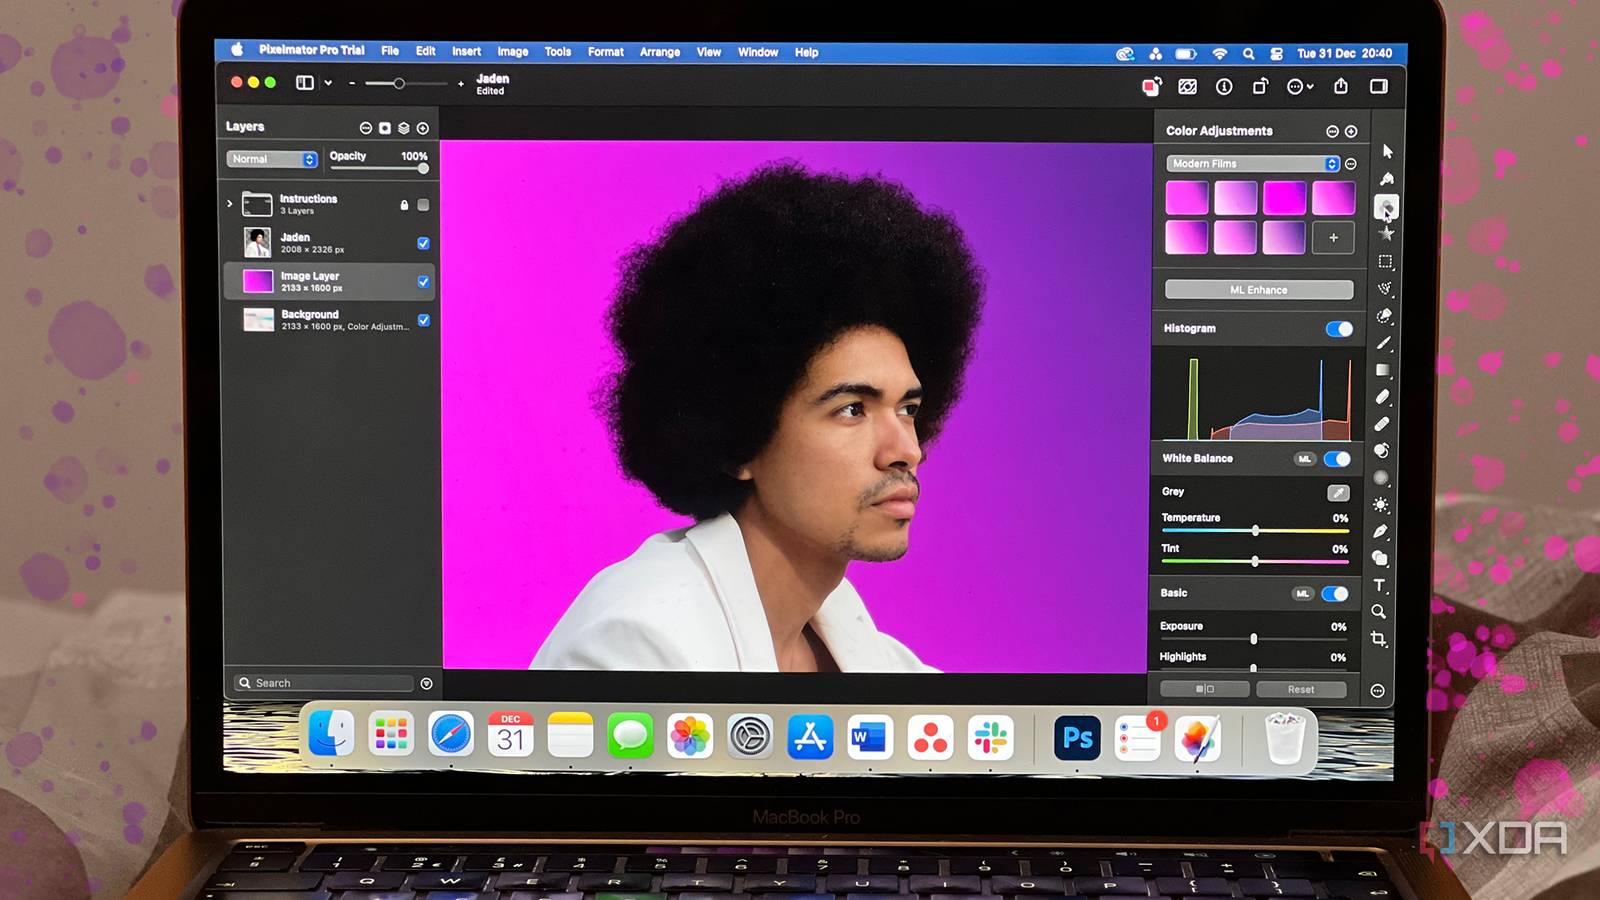Select the rectangular selection tool

coord(1387,262)
